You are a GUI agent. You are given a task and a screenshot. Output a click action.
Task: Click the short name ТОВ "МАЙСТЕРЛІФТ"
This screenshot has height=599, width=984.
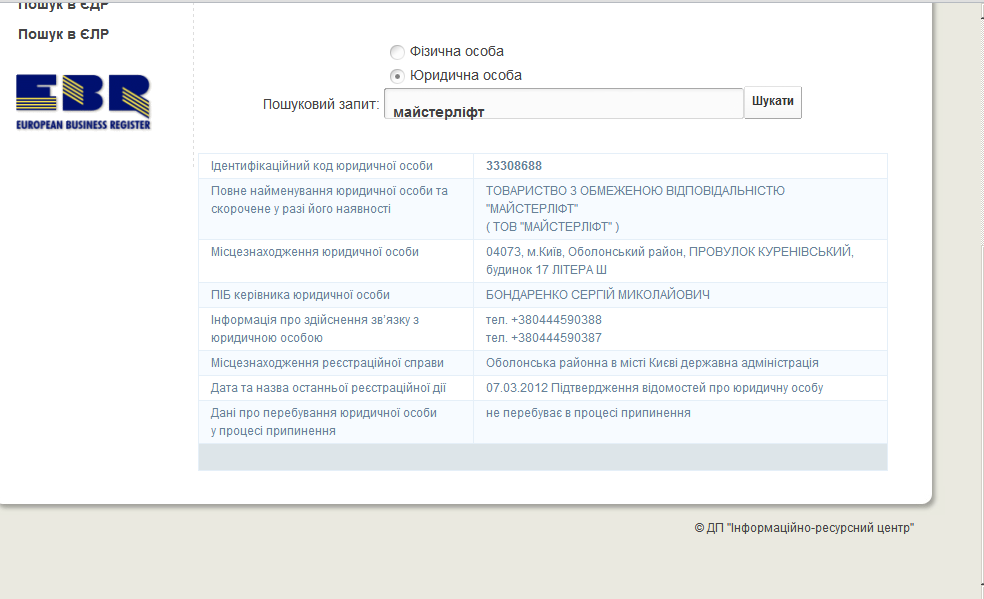click(x=552, y=226)
